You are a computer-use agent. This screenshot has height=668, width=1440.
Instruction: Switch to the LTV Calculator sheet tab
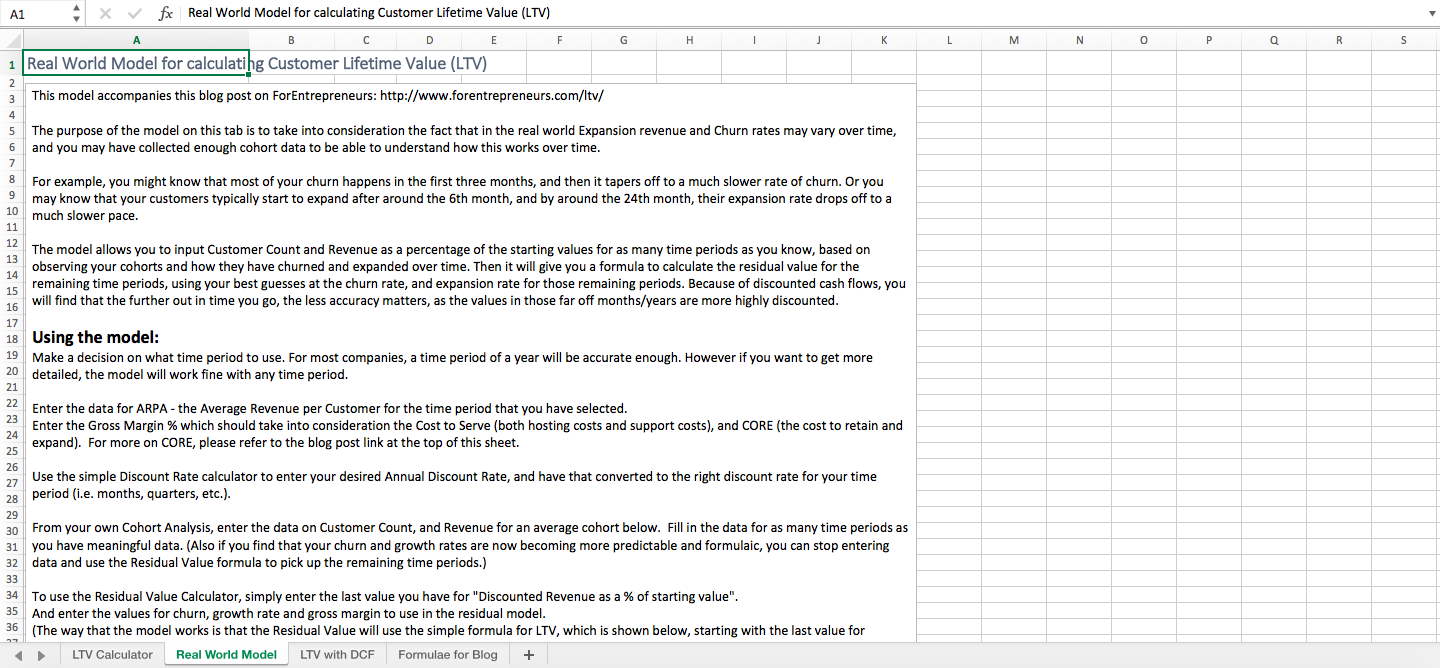coord(112,654)
